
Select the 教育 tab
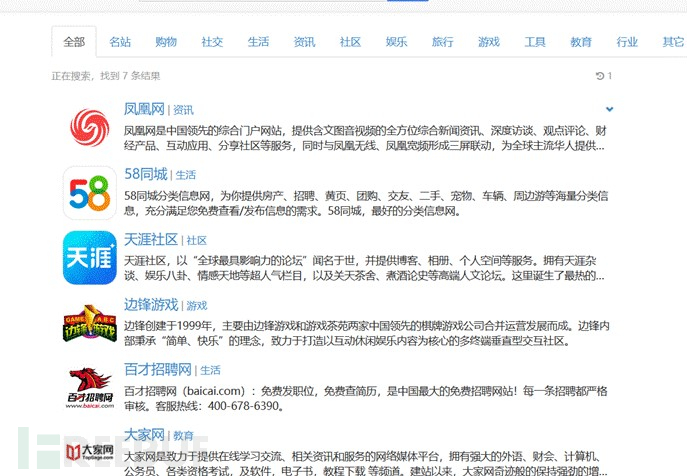coord(581,42)
